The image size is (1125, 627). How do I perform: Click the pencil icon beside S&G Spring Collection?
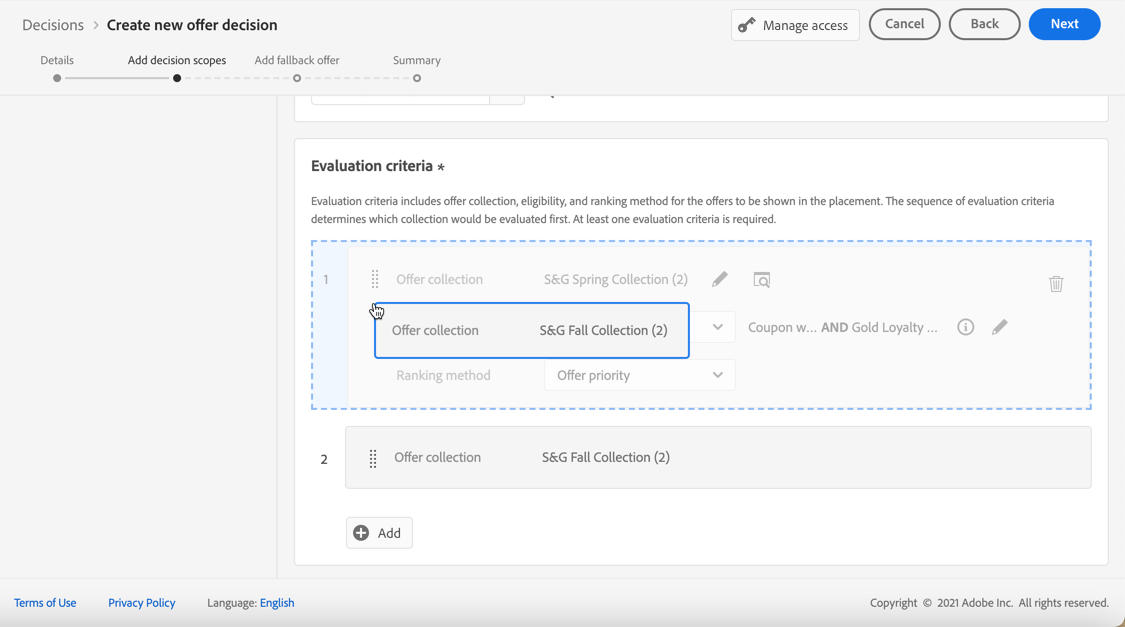pos(720,279)
